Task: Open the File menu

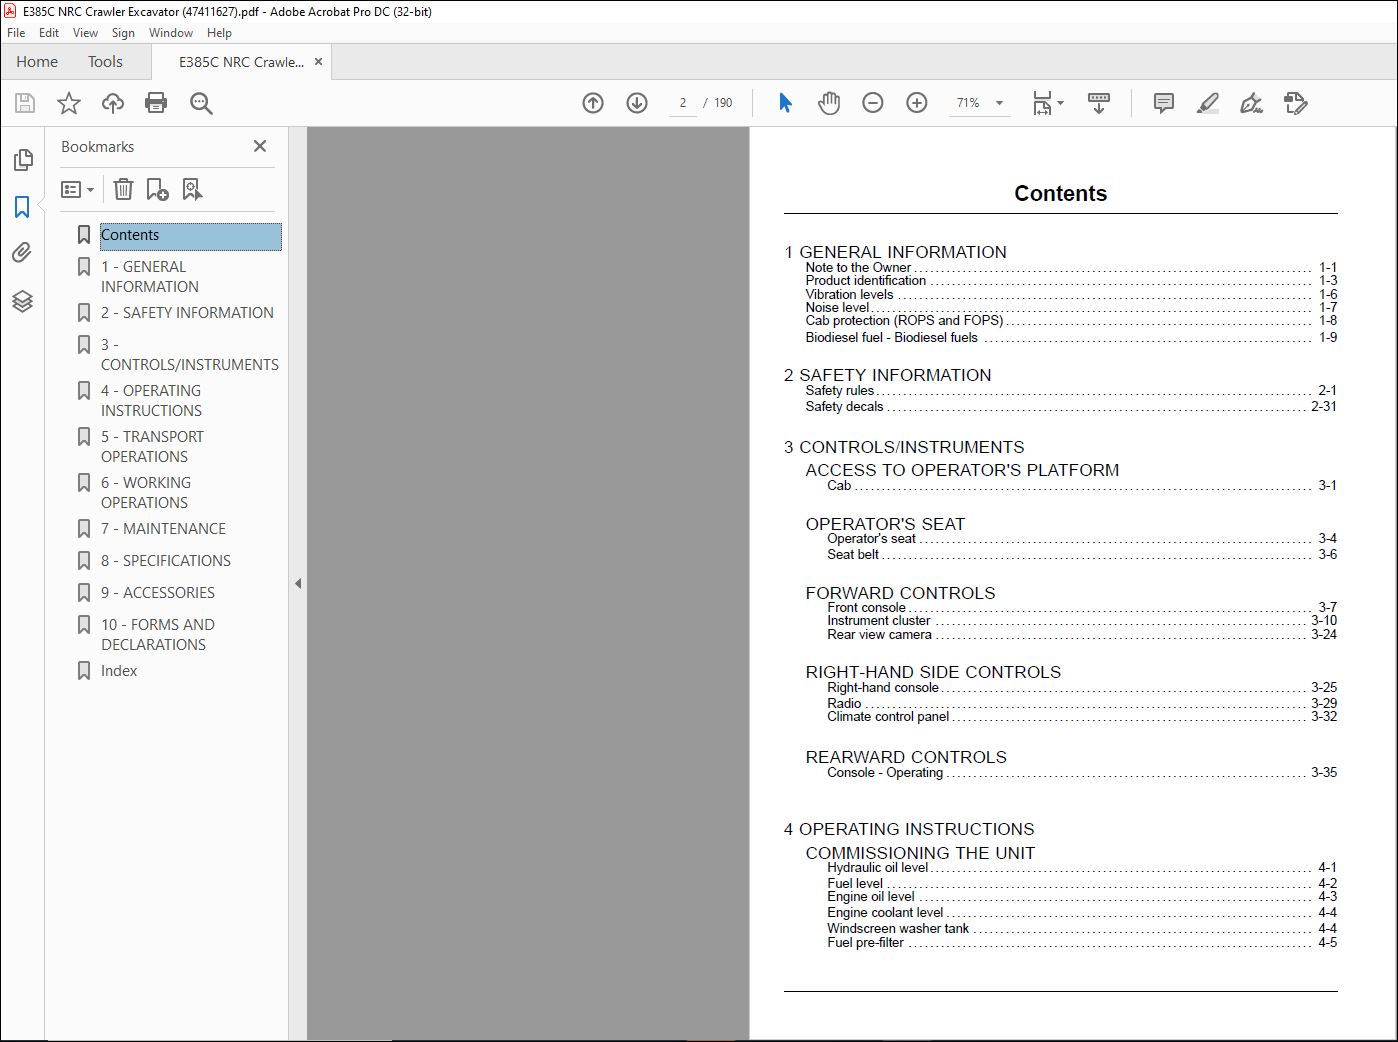Action: pyautogui.click(x=16, y=33)
